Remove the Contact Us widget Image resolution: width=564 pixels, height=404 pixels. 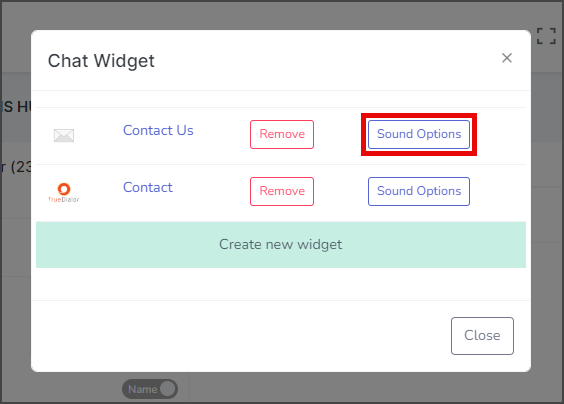282,134
